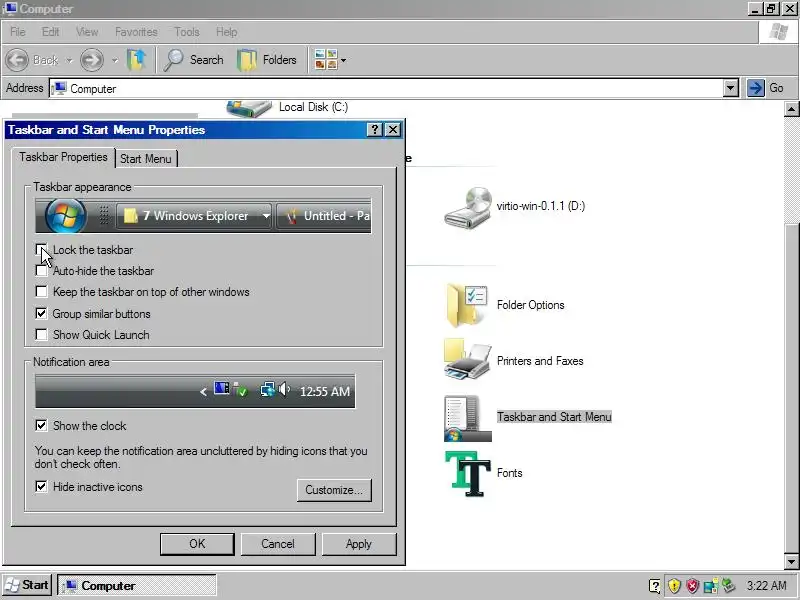Click the Forward arrow button
Image resolution: width=800 pixels, height=600 pixels.
point(92,60)
